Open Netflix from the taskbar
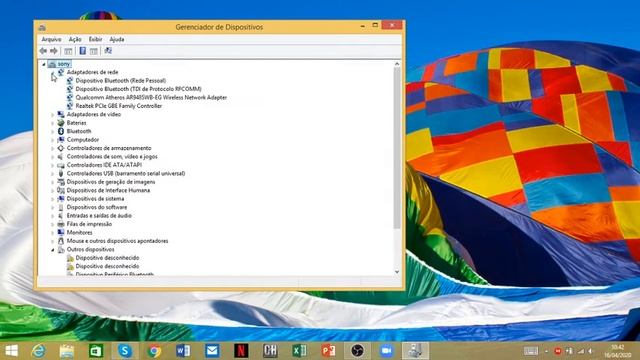 [241, 351]
